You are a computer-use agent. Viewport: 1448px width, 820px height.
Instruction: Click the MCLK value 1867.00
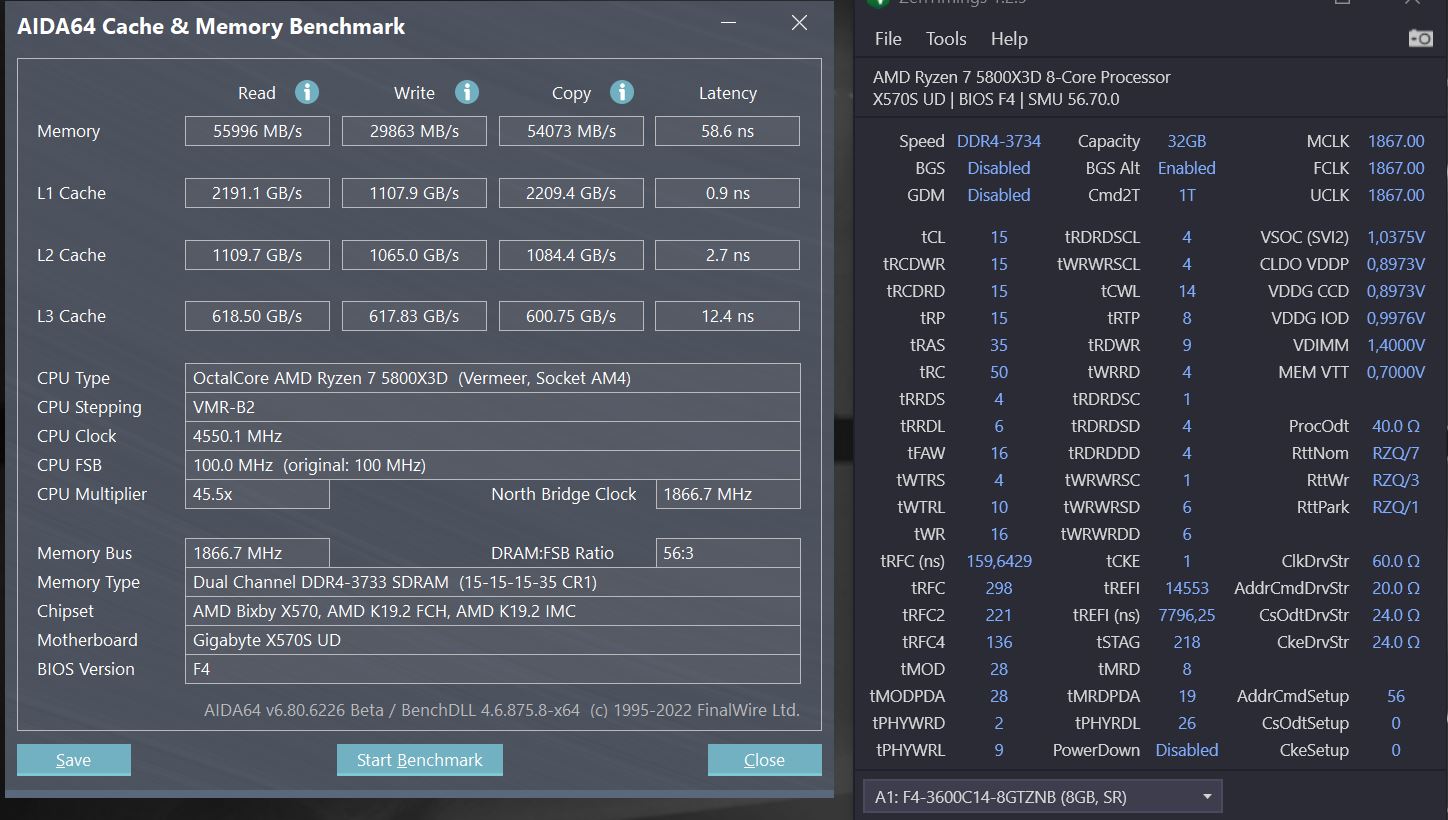pos(1396,141)
